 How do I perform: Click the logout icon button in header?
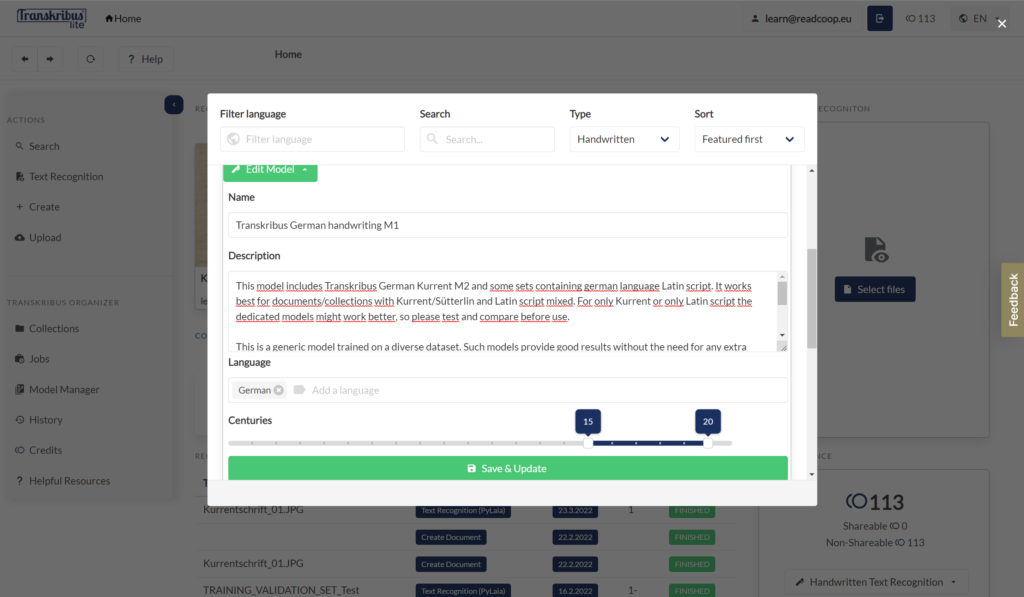point(880,18)
